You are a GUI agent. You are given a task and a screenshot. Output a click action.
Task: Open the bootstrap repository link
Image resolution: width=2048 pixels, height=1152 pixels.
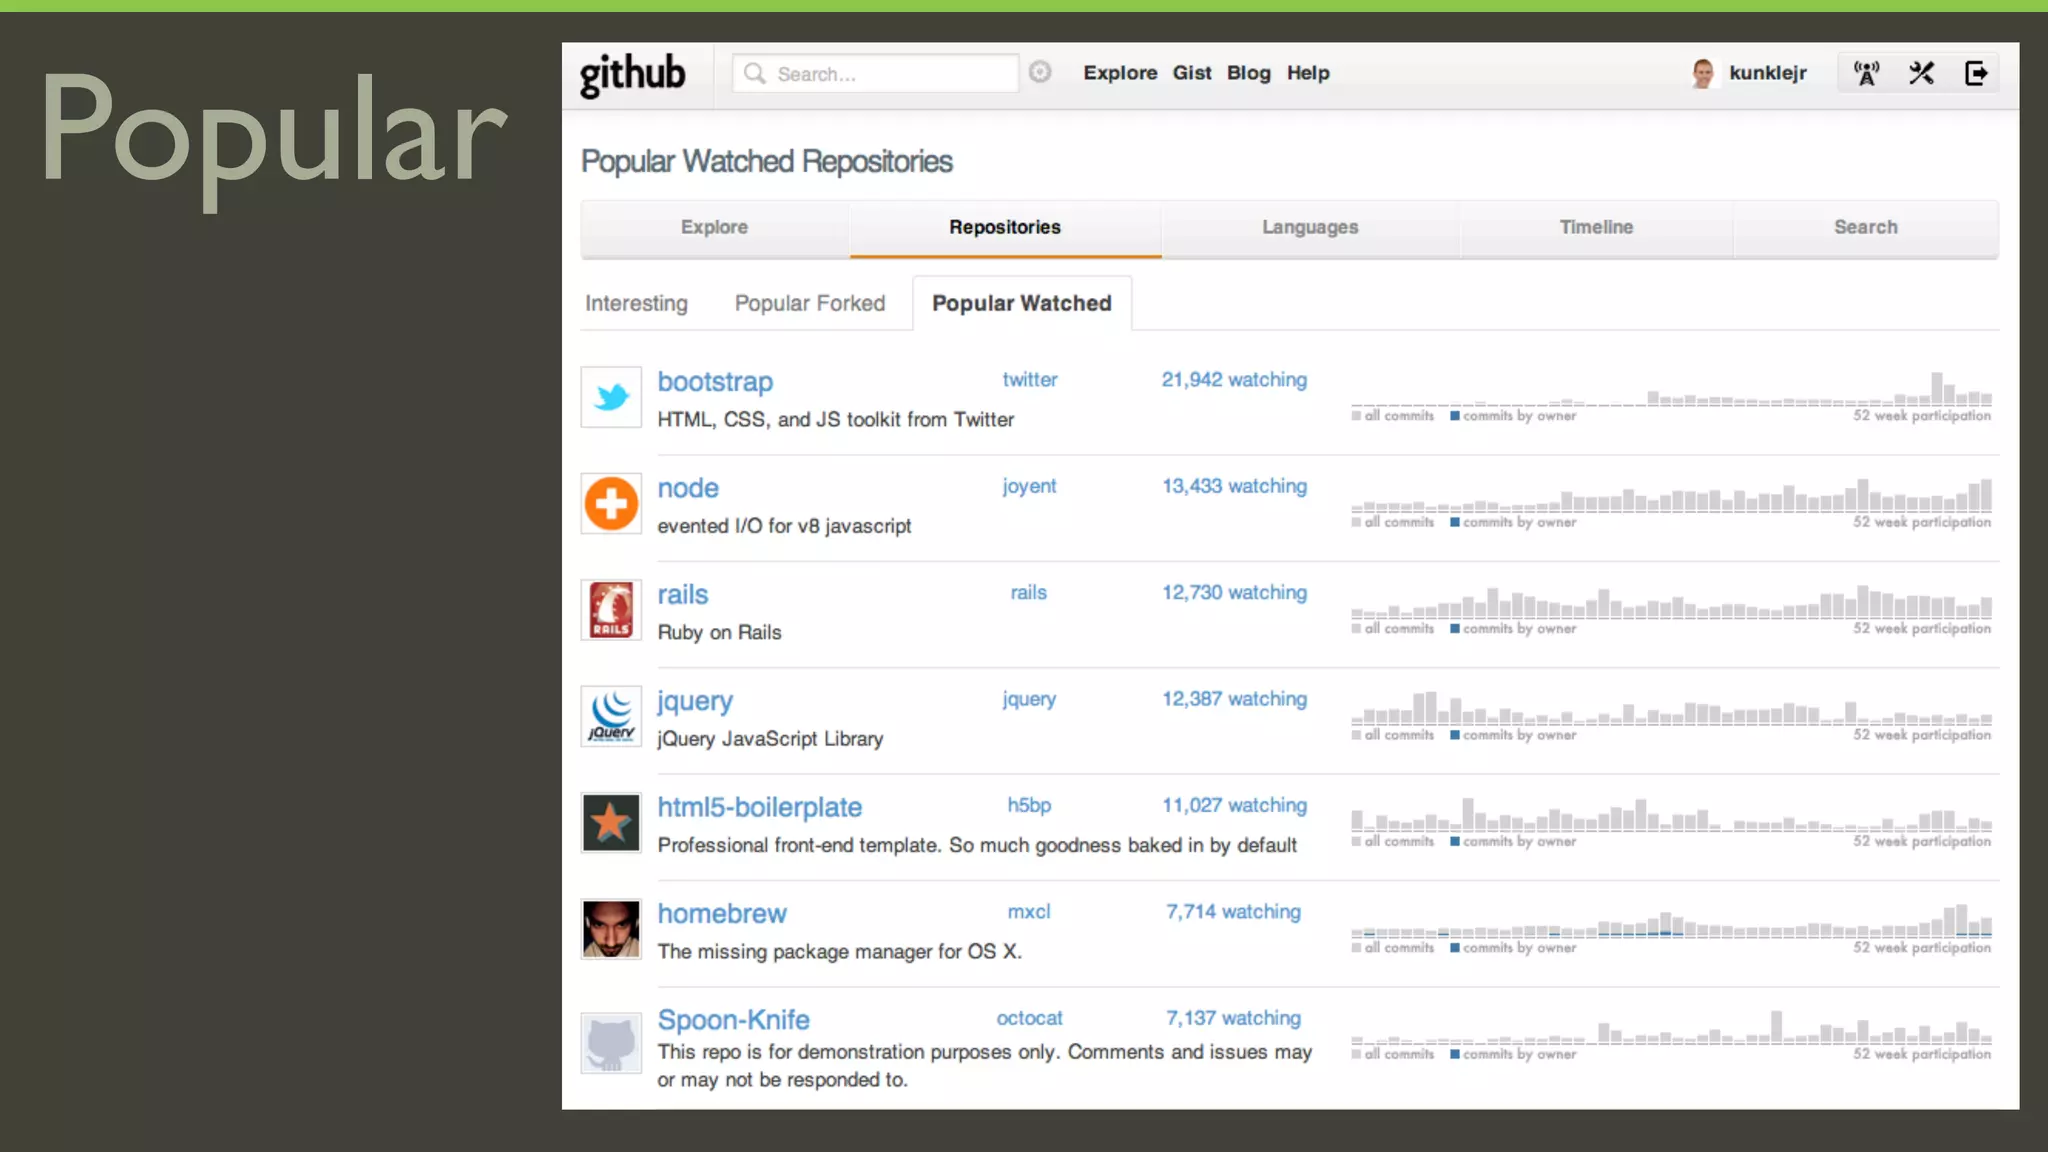coord(715,382)
